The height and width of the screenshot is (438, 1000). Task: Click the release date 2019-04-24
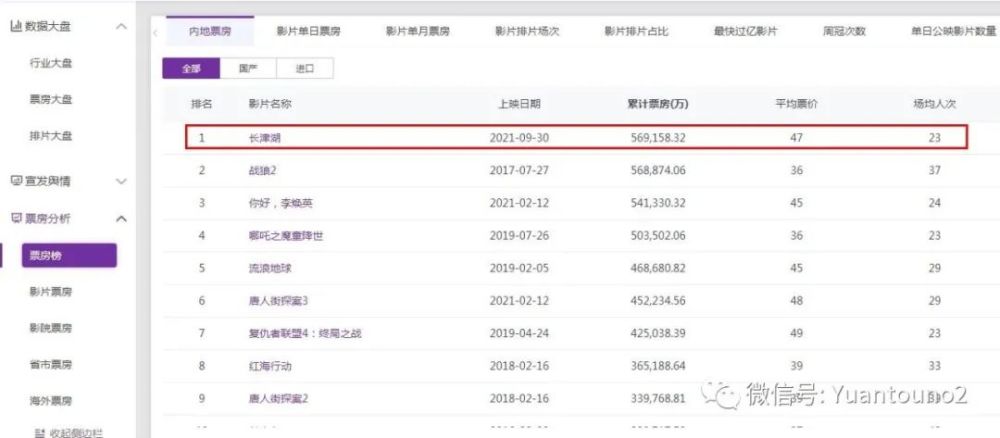click(519, 333)
